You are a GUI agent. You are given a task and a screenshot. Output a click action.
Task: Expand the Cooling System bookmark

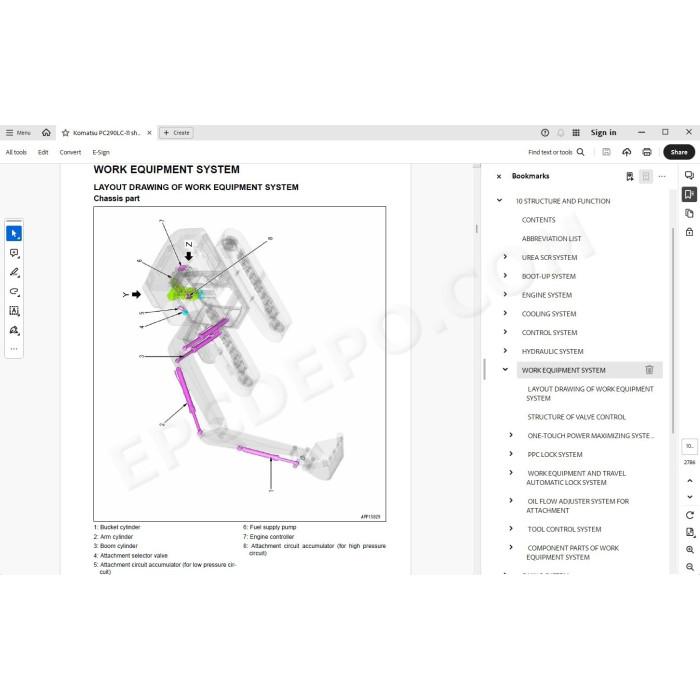(505, 313)
